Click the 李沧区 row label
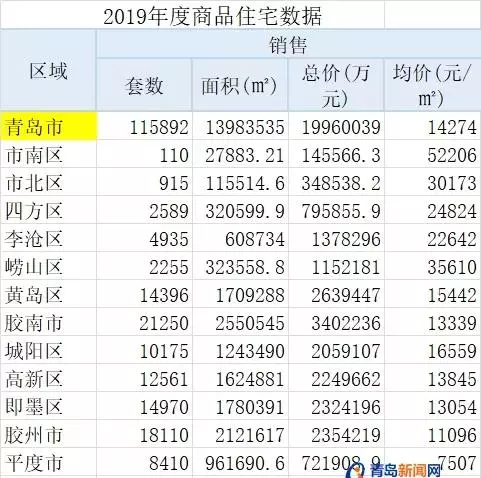Image resolution: width=481 pixels, height=478 pixels. [x=48, y=238]
